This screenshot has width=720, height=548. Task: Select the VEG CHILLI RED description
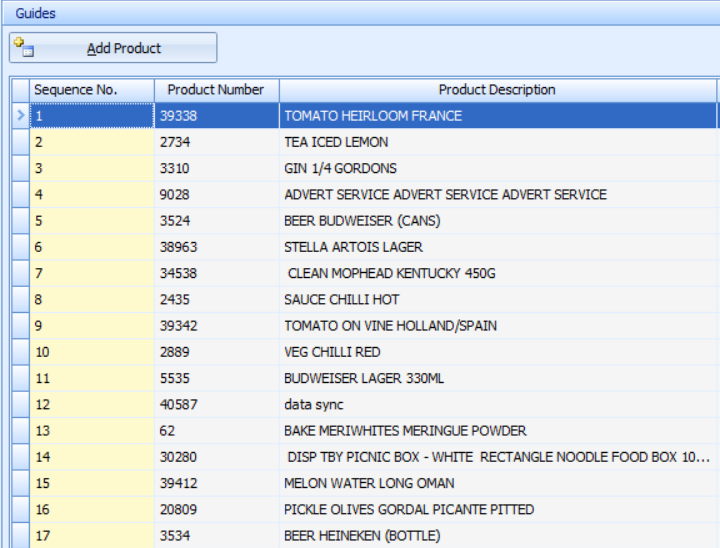332,352
